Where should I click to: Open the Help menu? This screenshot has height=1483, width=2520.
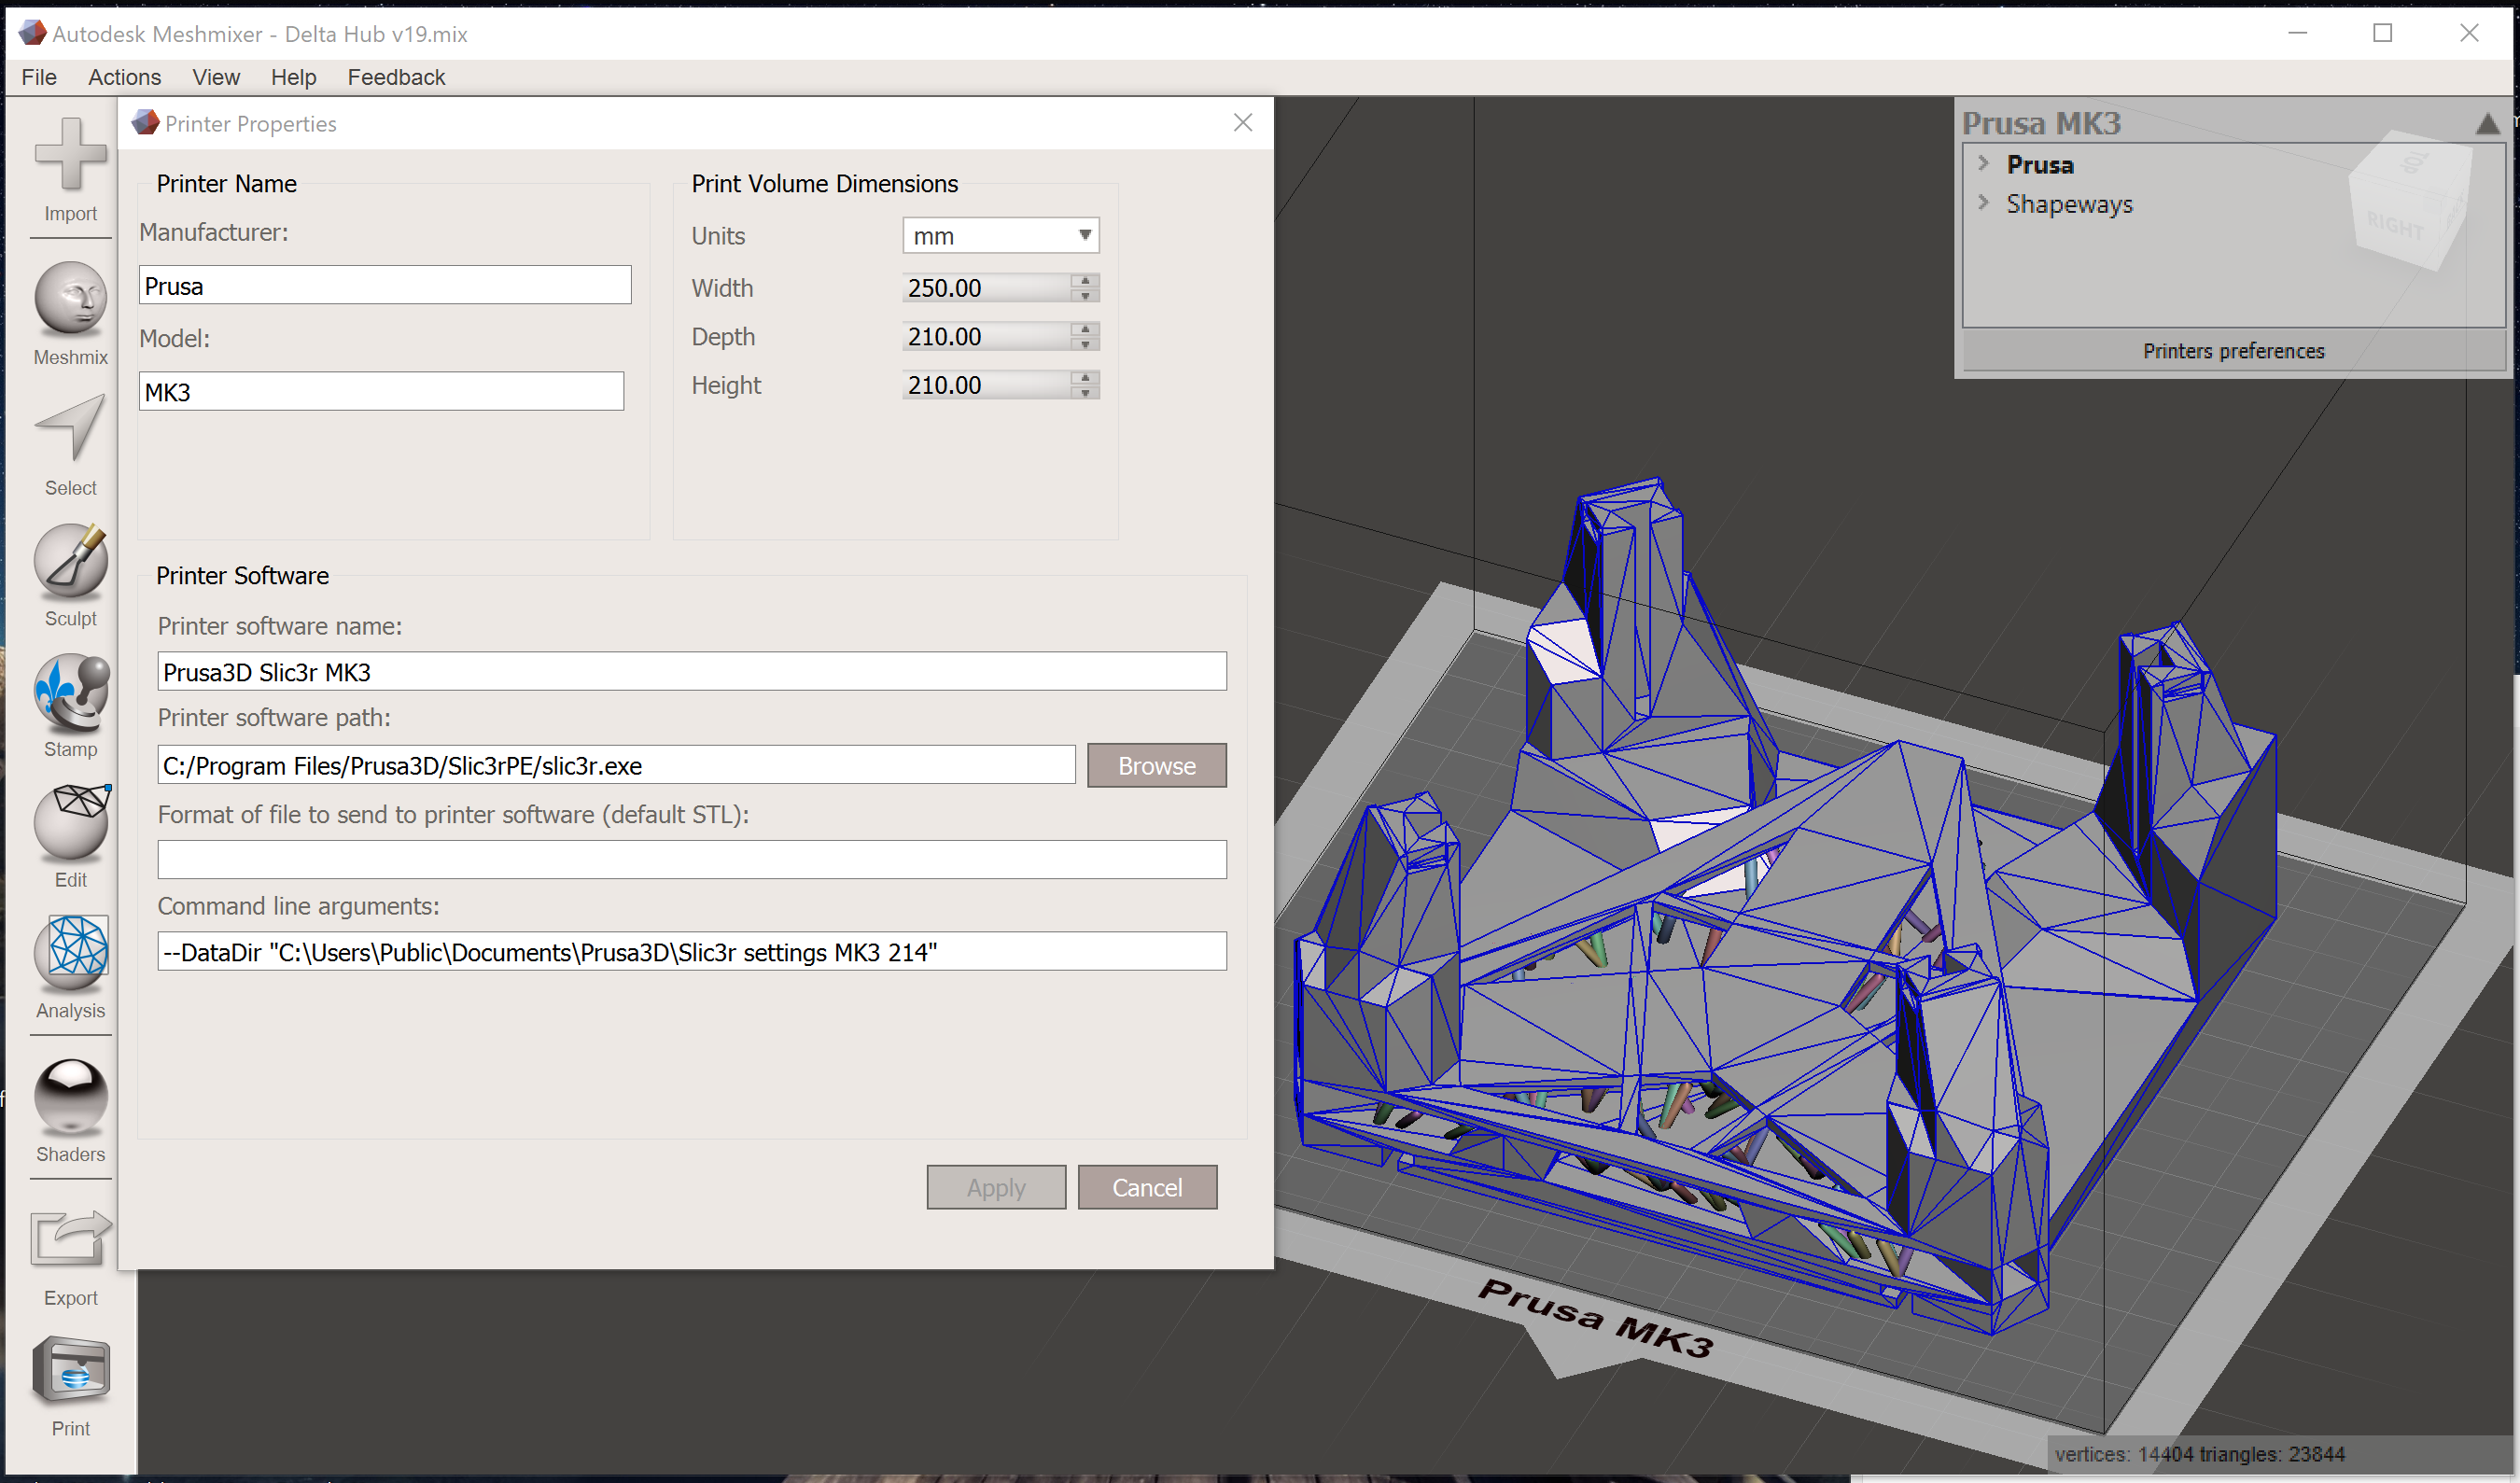(x=293, y=77)
